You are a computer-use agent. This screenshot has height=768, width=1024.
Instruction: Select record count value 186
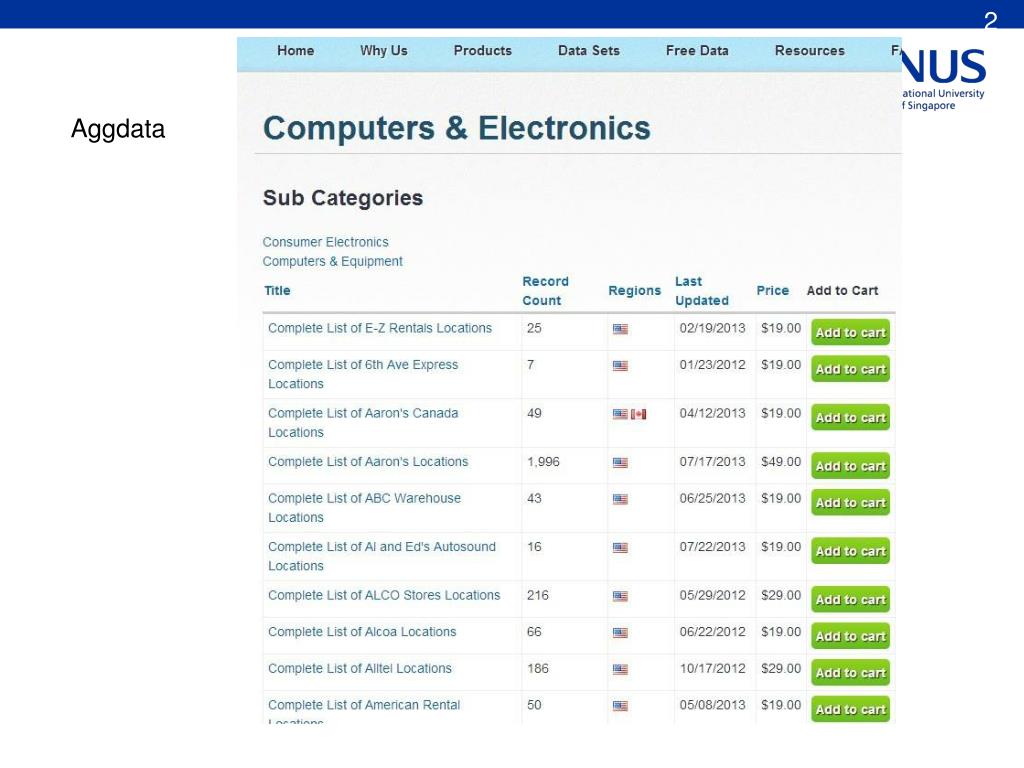coord(537,668)
